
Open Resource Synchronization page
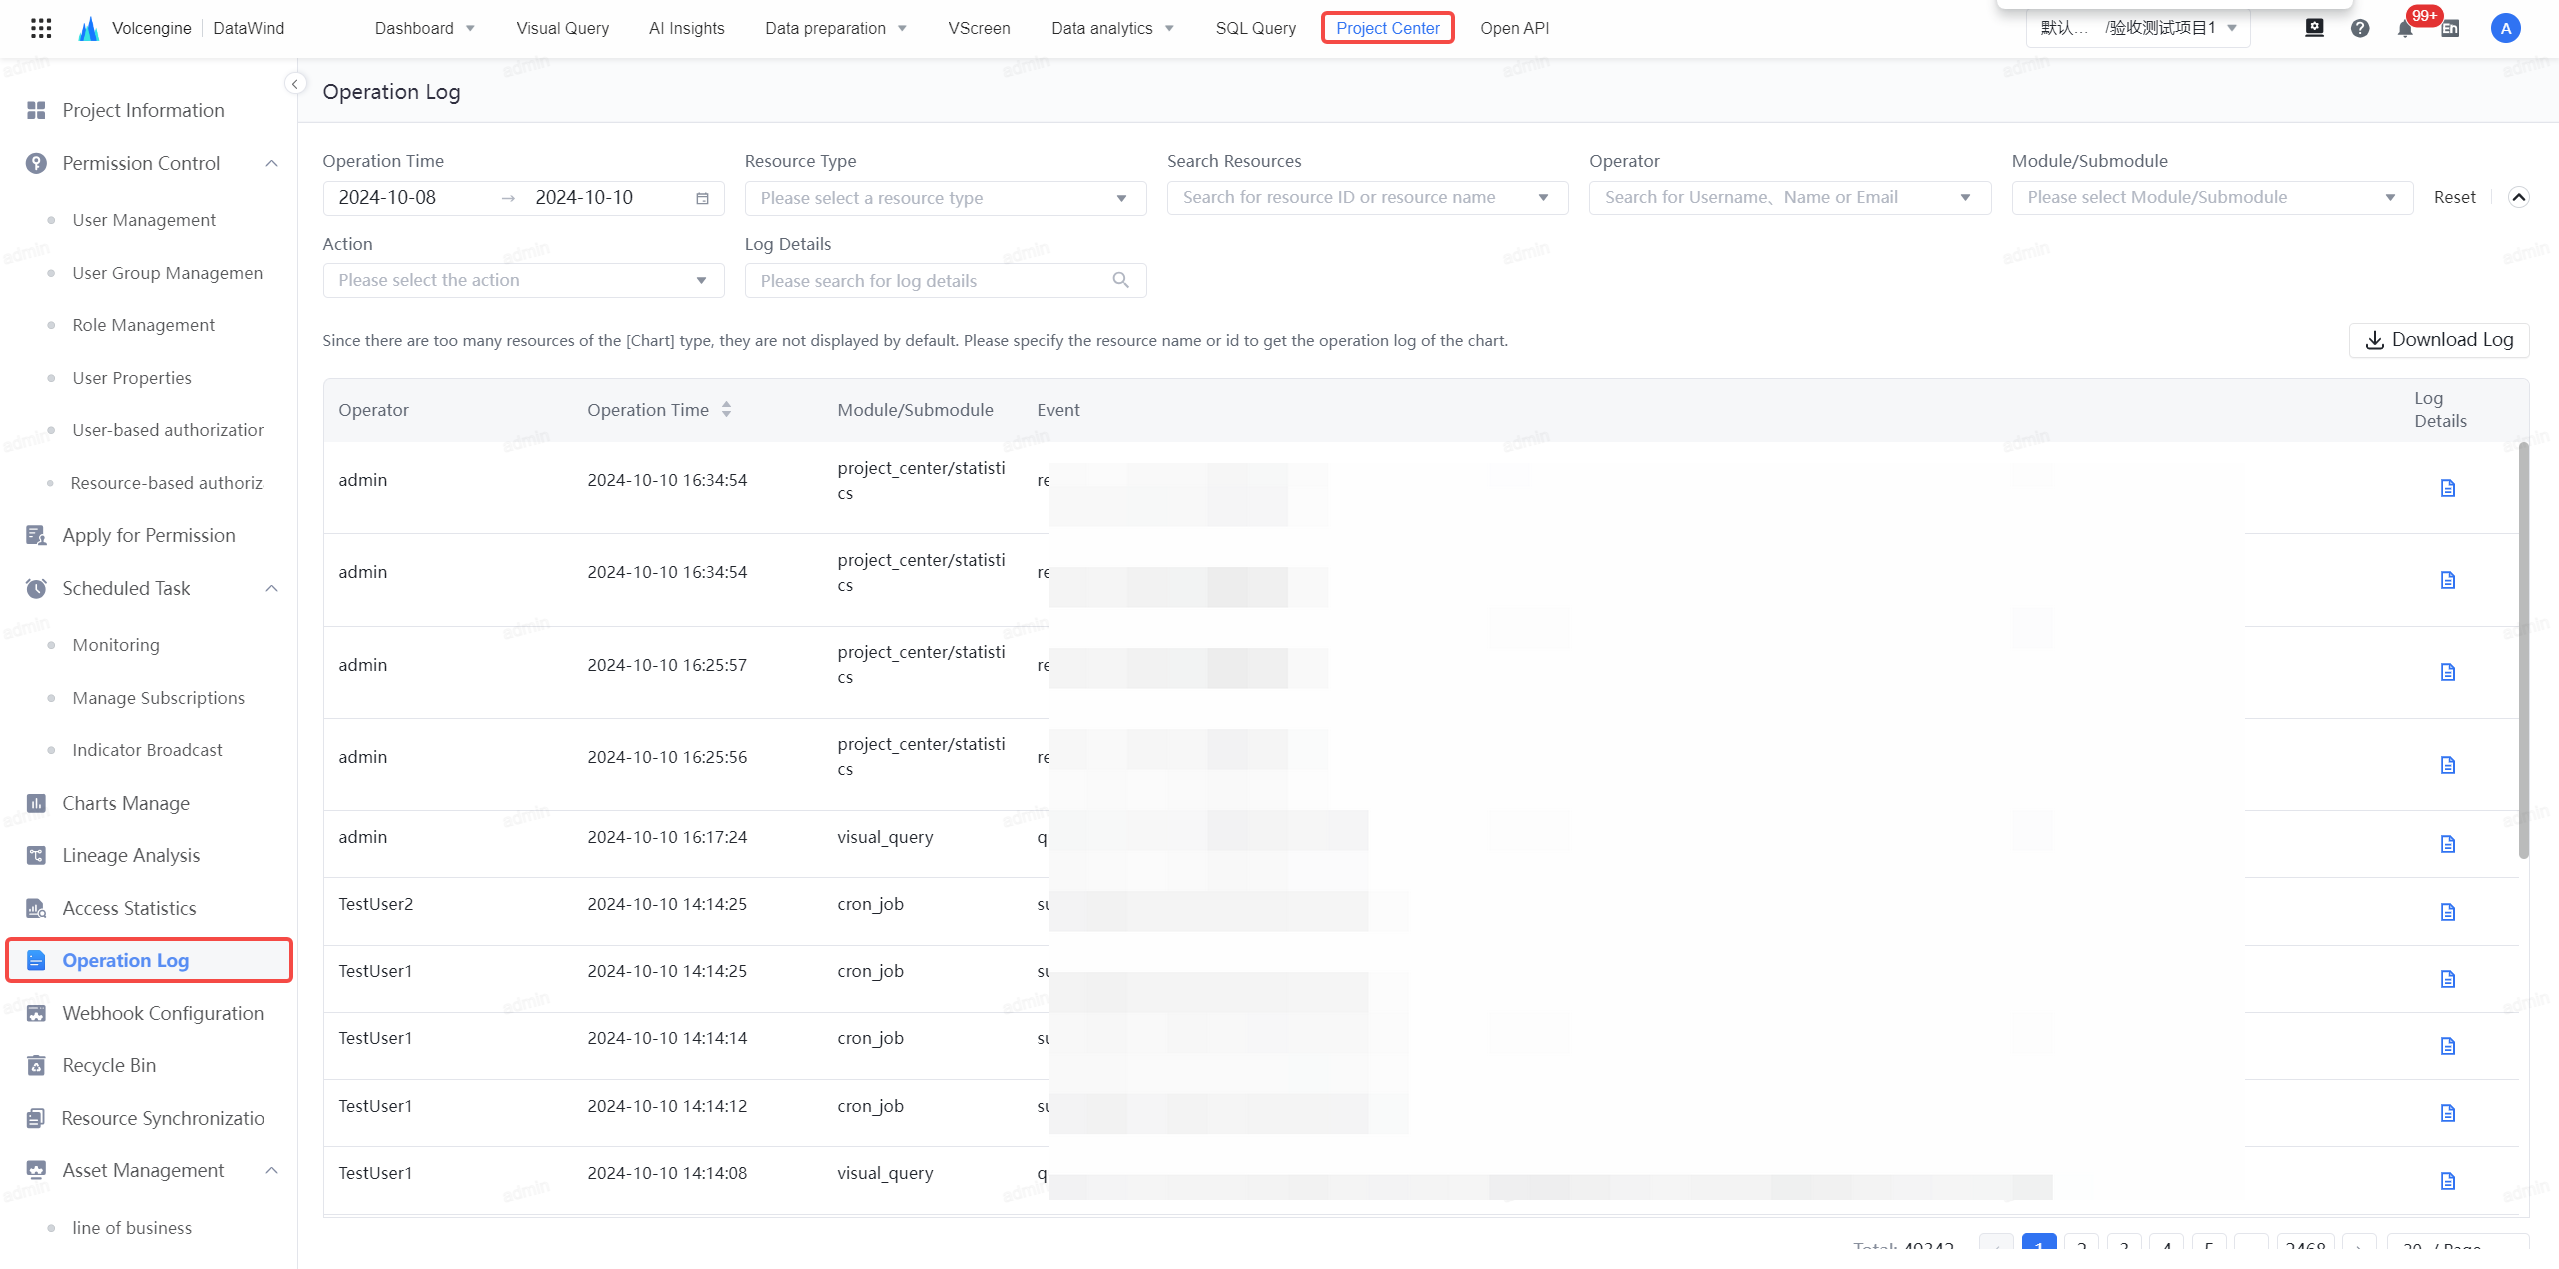pos(163,1118)
